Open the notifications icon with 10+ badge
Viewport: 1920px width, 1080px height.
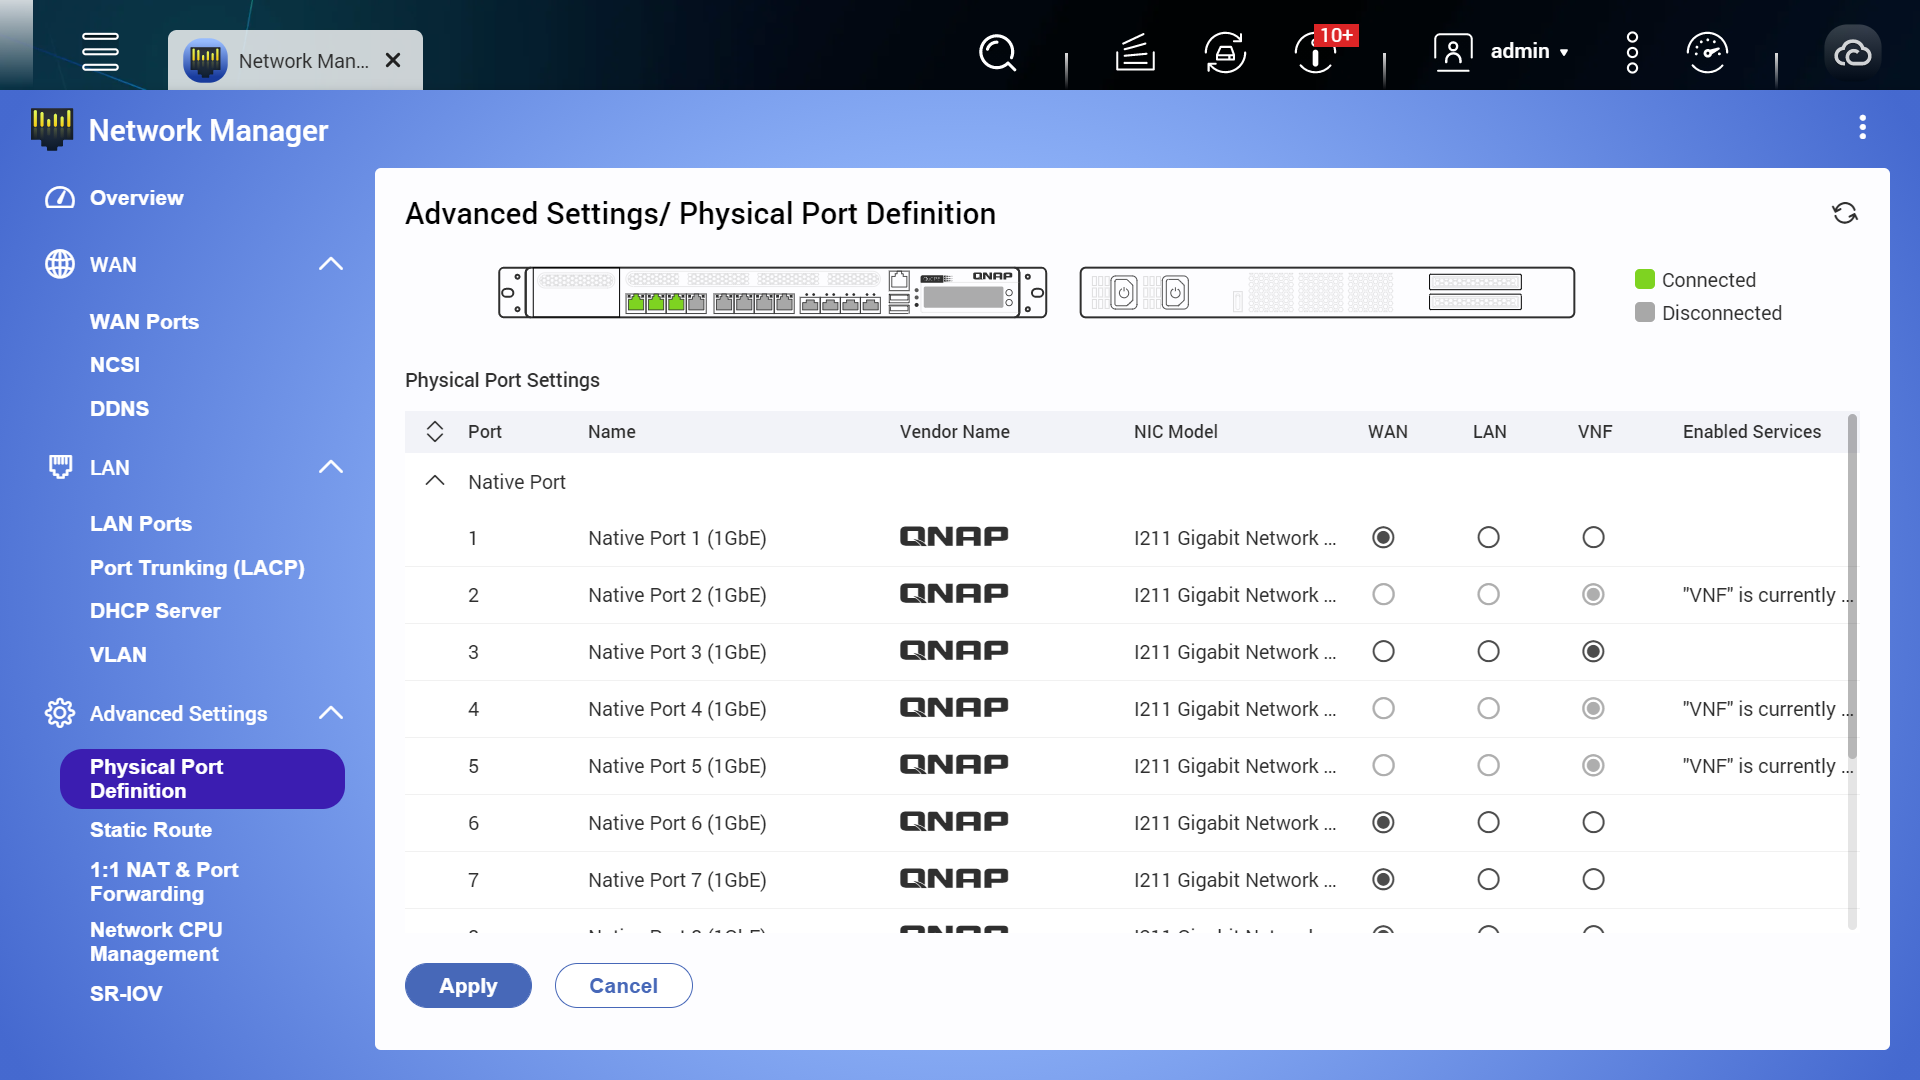1315,52
